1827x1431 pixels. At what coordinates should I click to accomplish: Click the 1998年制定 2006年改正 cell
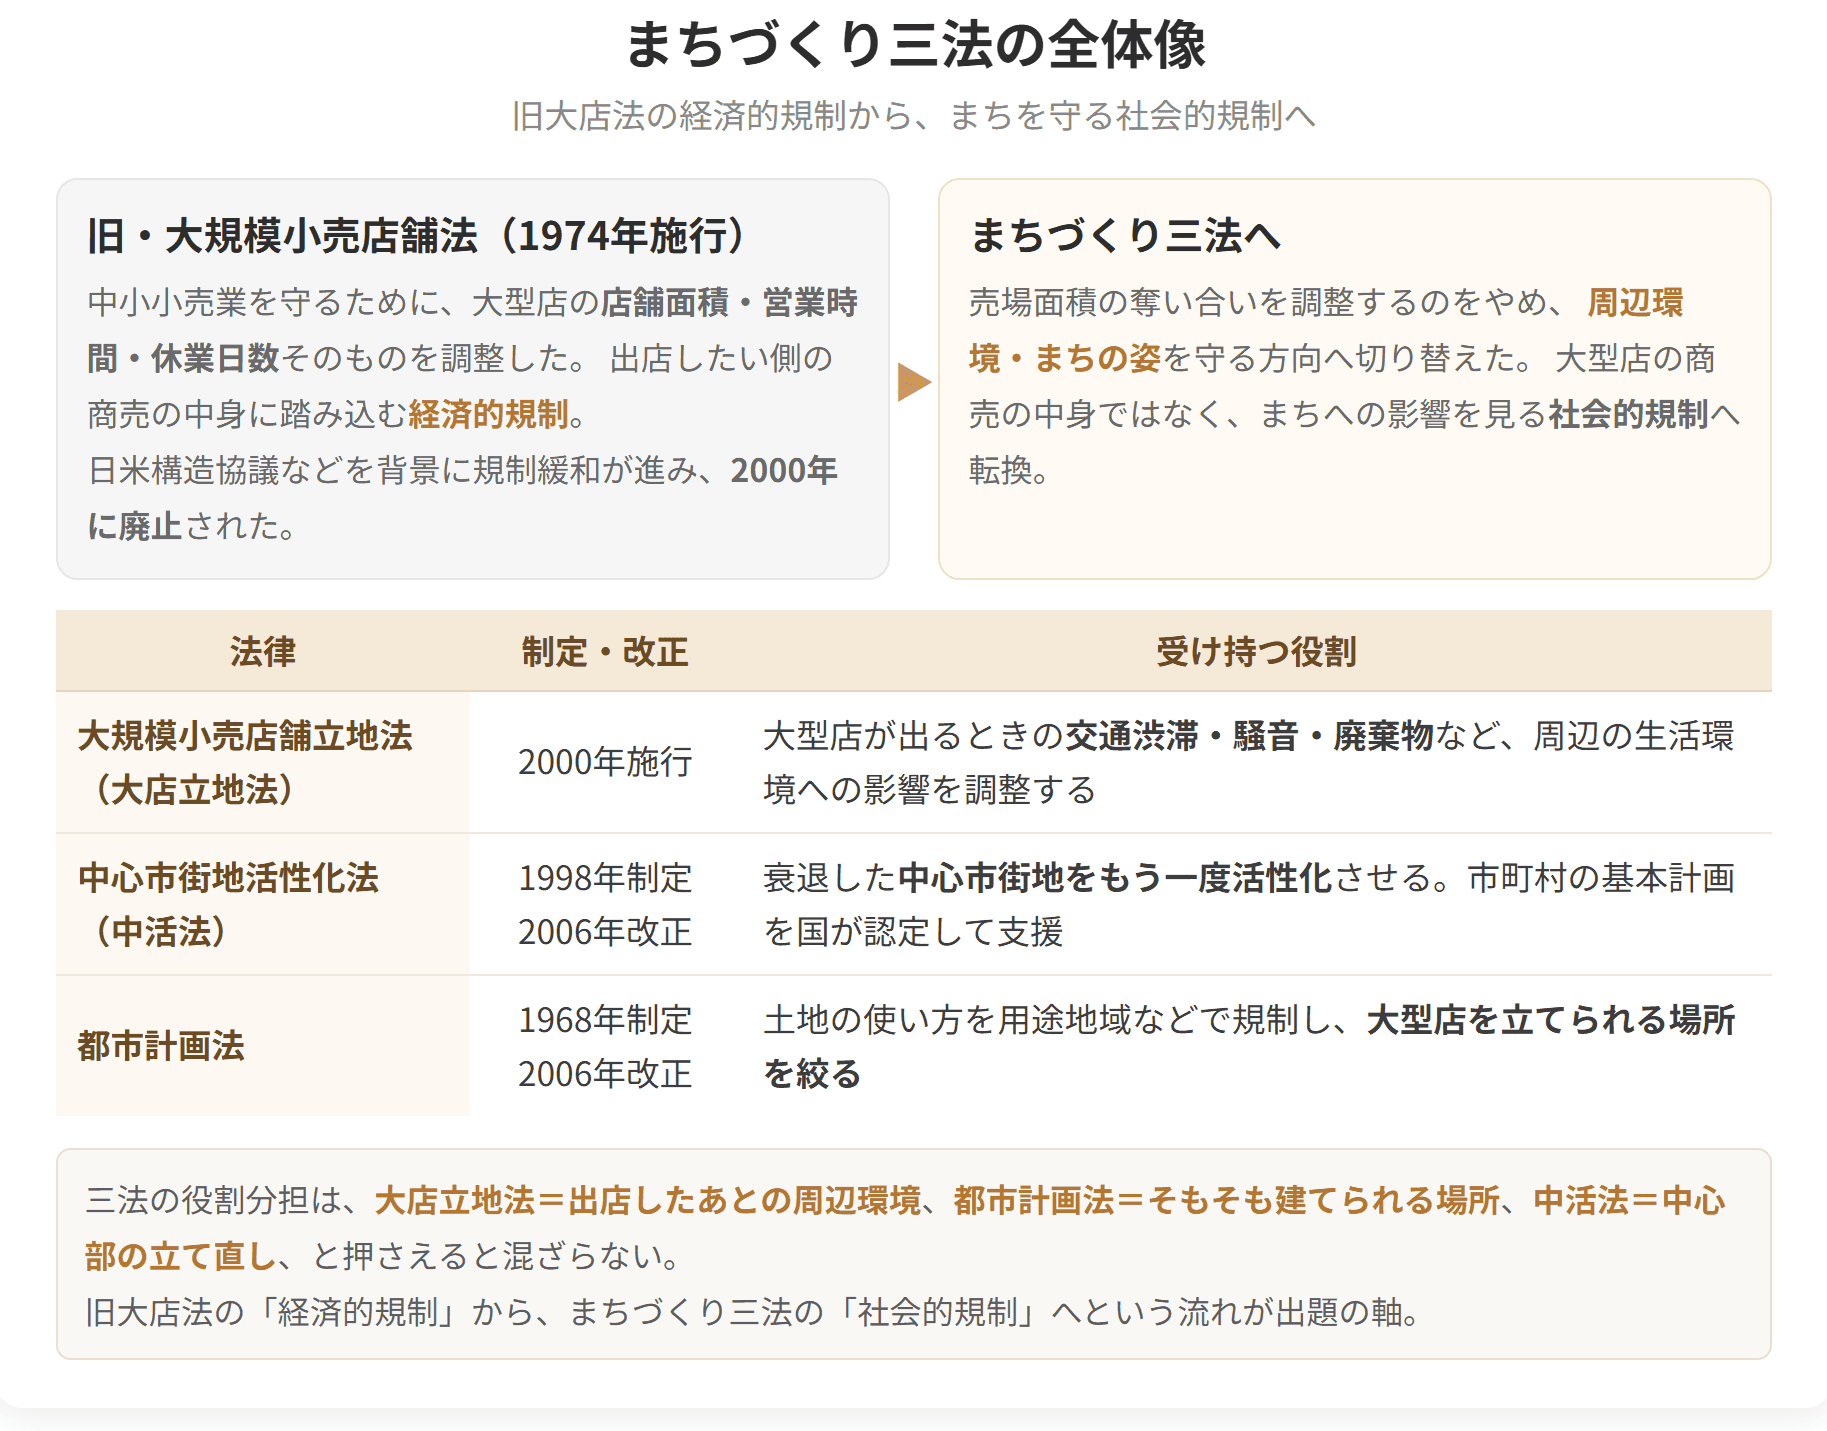[605, 905]
